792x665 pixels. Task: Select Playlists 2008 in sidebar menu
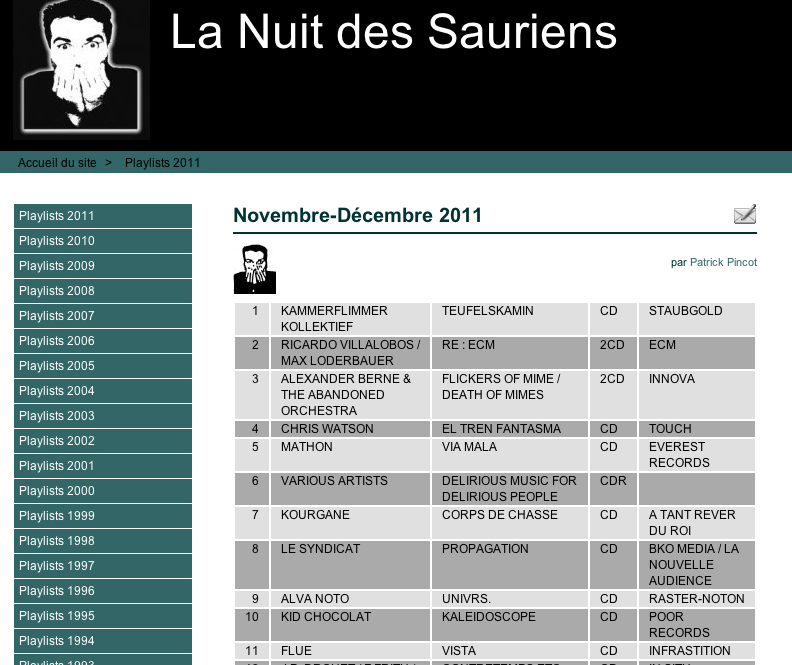tap(103, 291)
